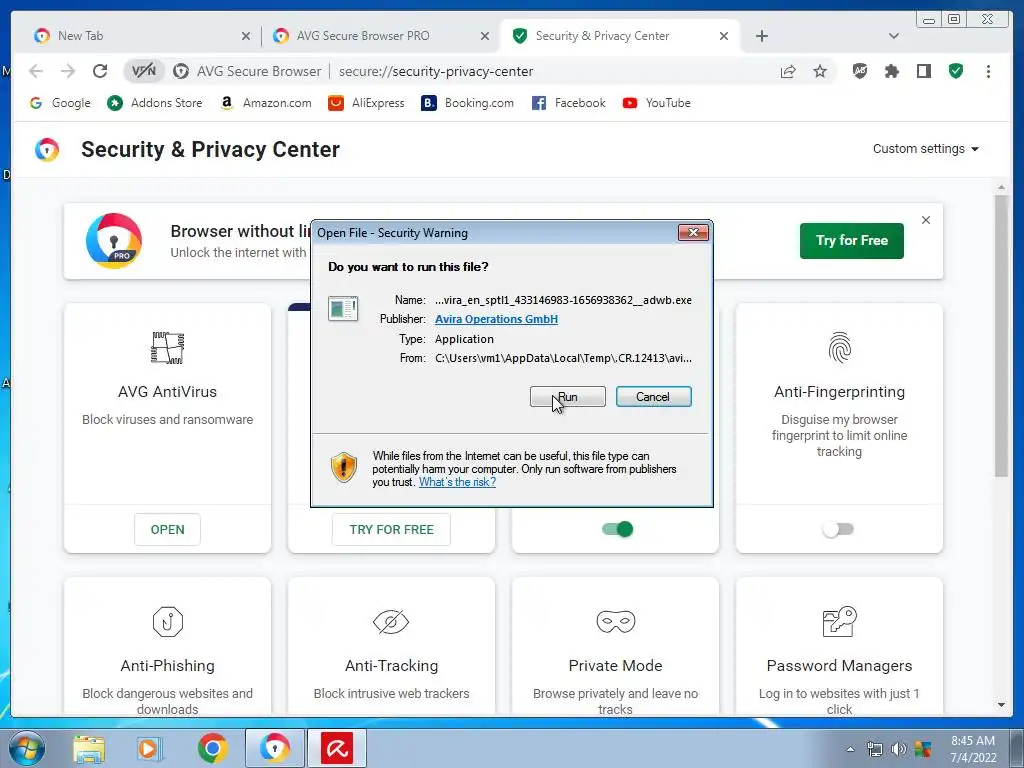Image resolution: width=1024 pixels, height=768 pixels.
Task: Open a new tab with plus button
Action: [x=761, y=36]
